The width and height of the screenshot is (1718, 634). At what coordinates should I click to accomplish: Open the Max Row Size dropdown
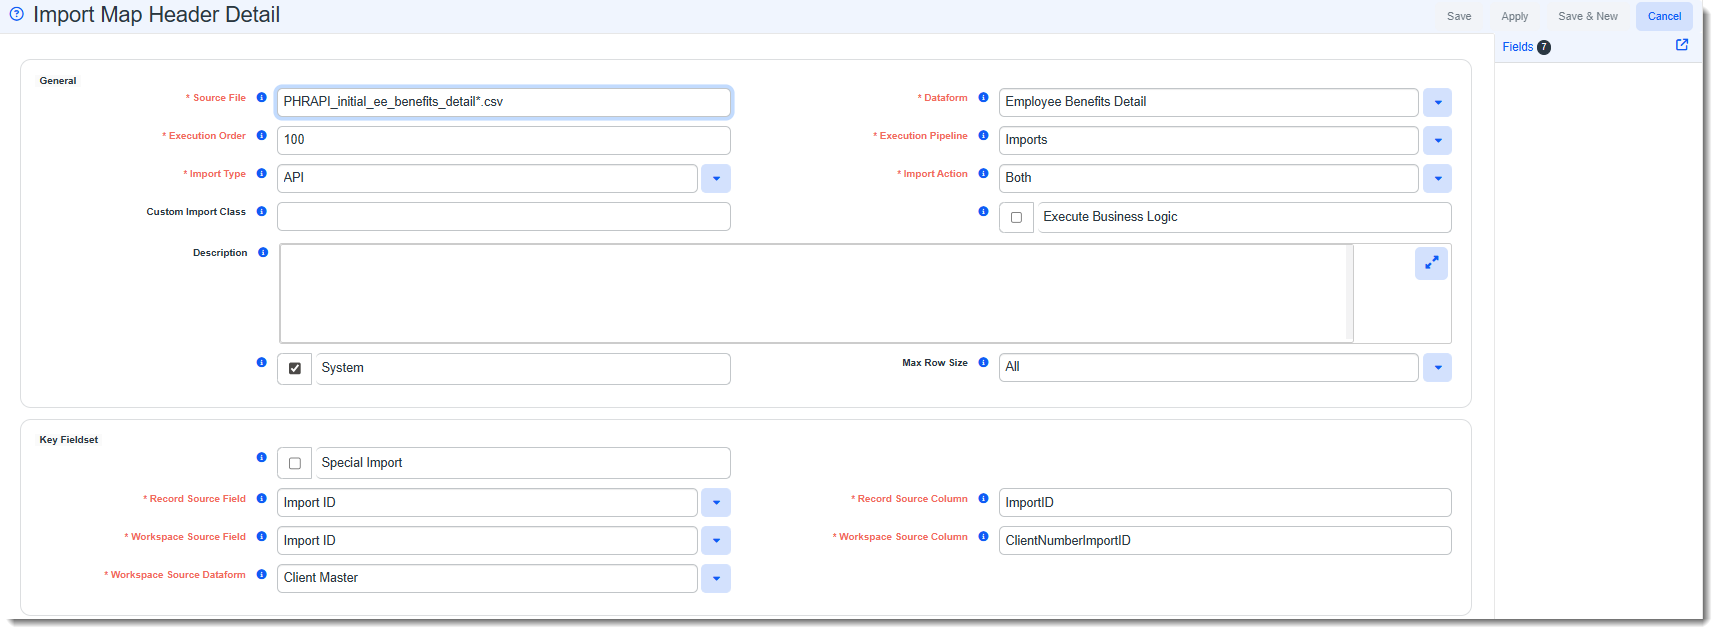1437,368
